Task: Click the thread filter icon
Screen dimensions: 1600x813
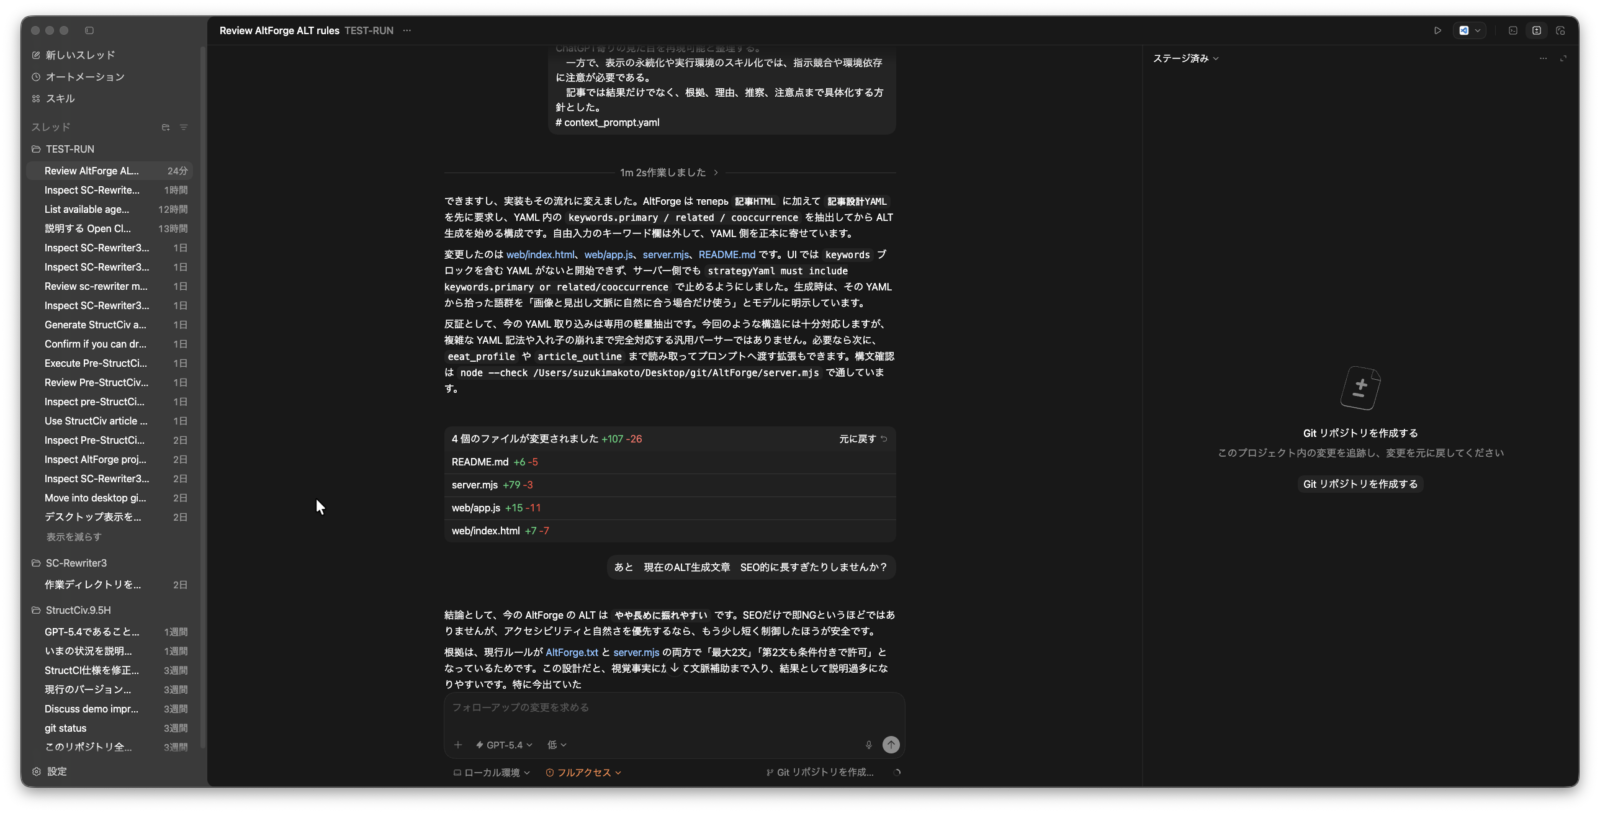Action: pyautogui.click(x=183, y=127)
